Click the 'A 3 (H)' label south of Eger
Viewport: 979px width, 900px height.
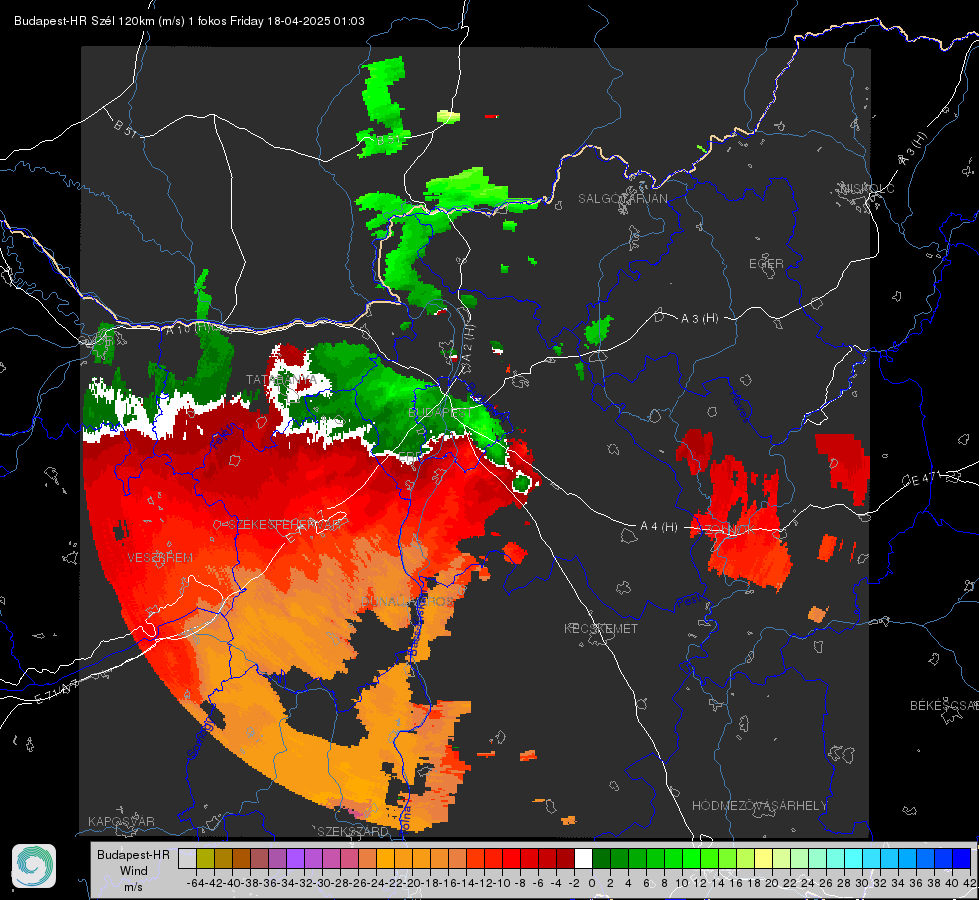pos(699,318)
